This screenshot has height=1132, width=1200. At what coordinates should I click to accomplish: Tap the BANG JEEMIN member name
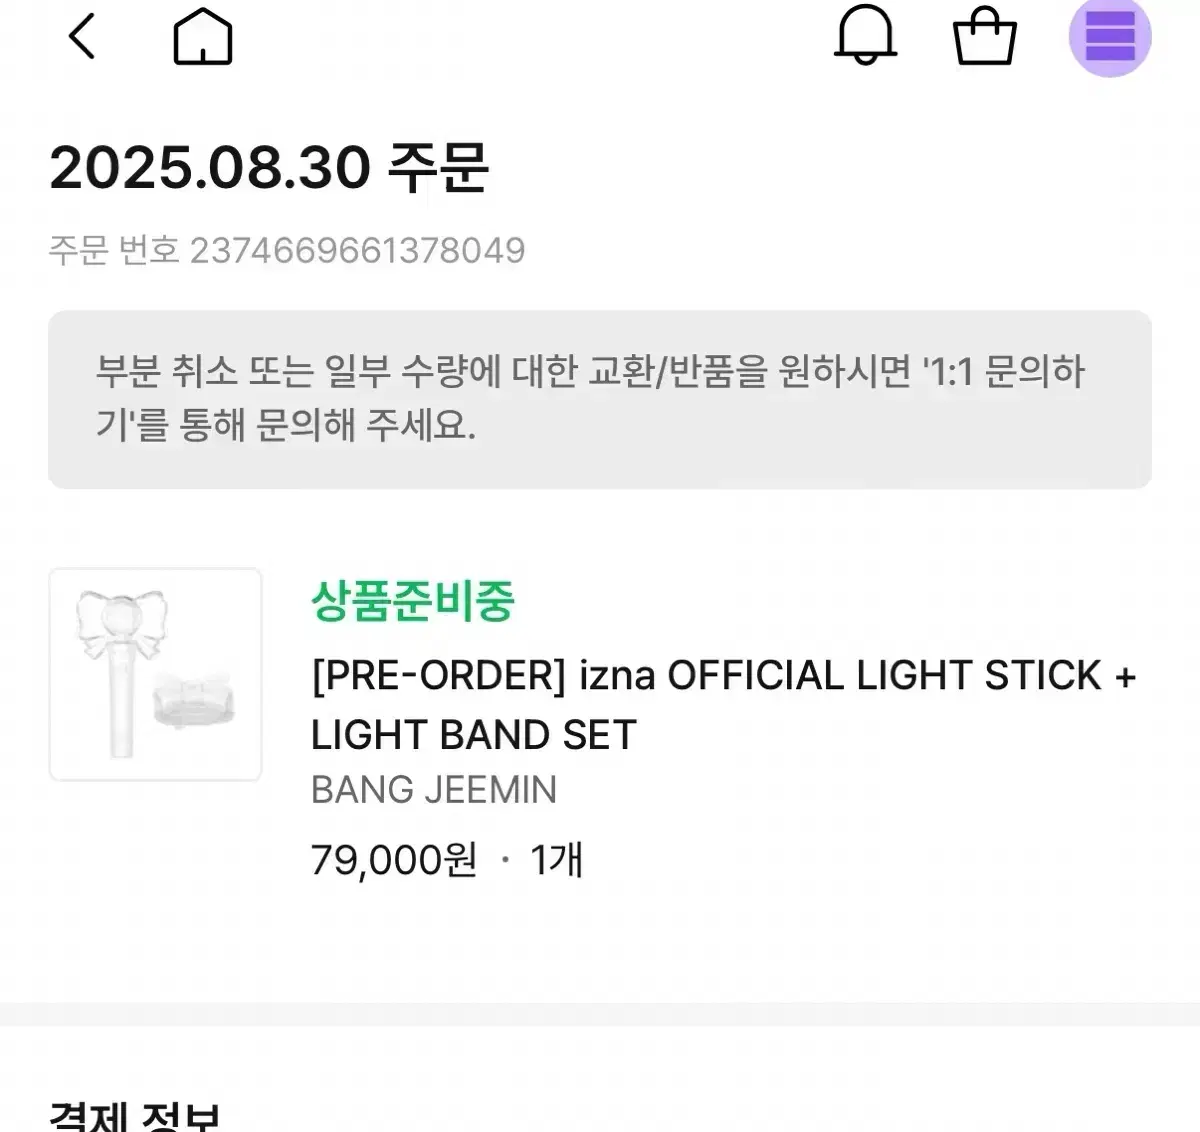[432, 790]
